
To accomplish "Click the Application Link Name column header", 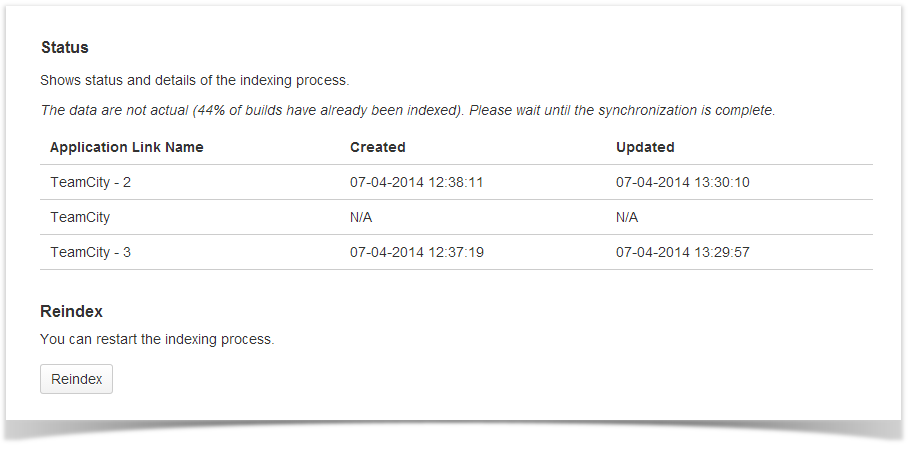I will pyautogui.click(x=126, y=147).
